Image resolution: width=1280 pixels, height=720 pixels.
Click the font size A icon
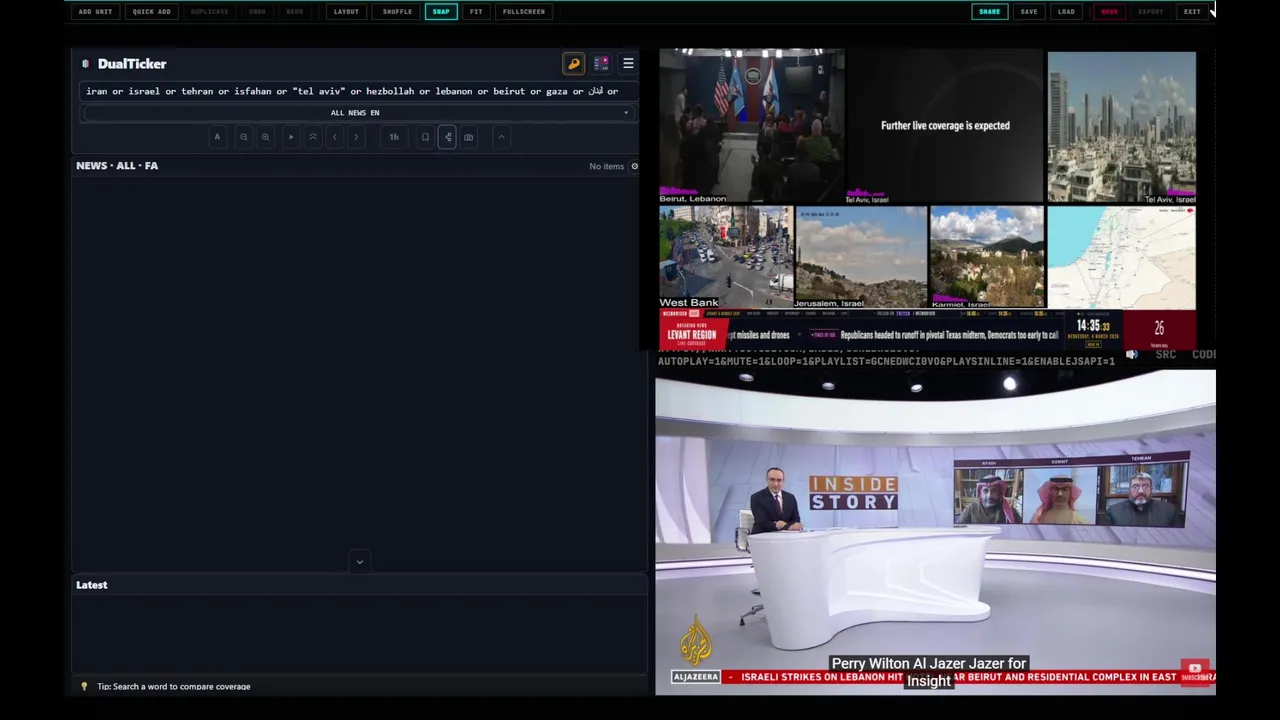coord(217,137)
